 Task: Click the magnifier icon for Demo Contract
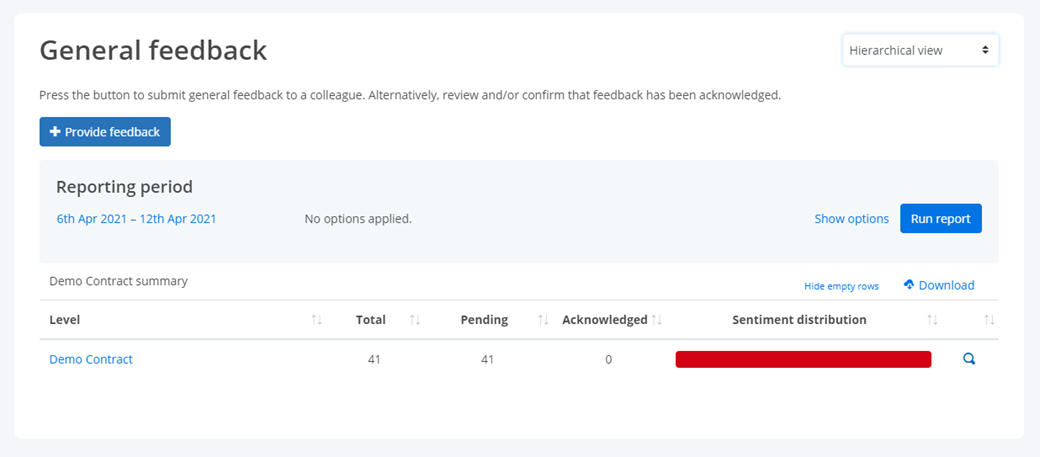point(969,359)
